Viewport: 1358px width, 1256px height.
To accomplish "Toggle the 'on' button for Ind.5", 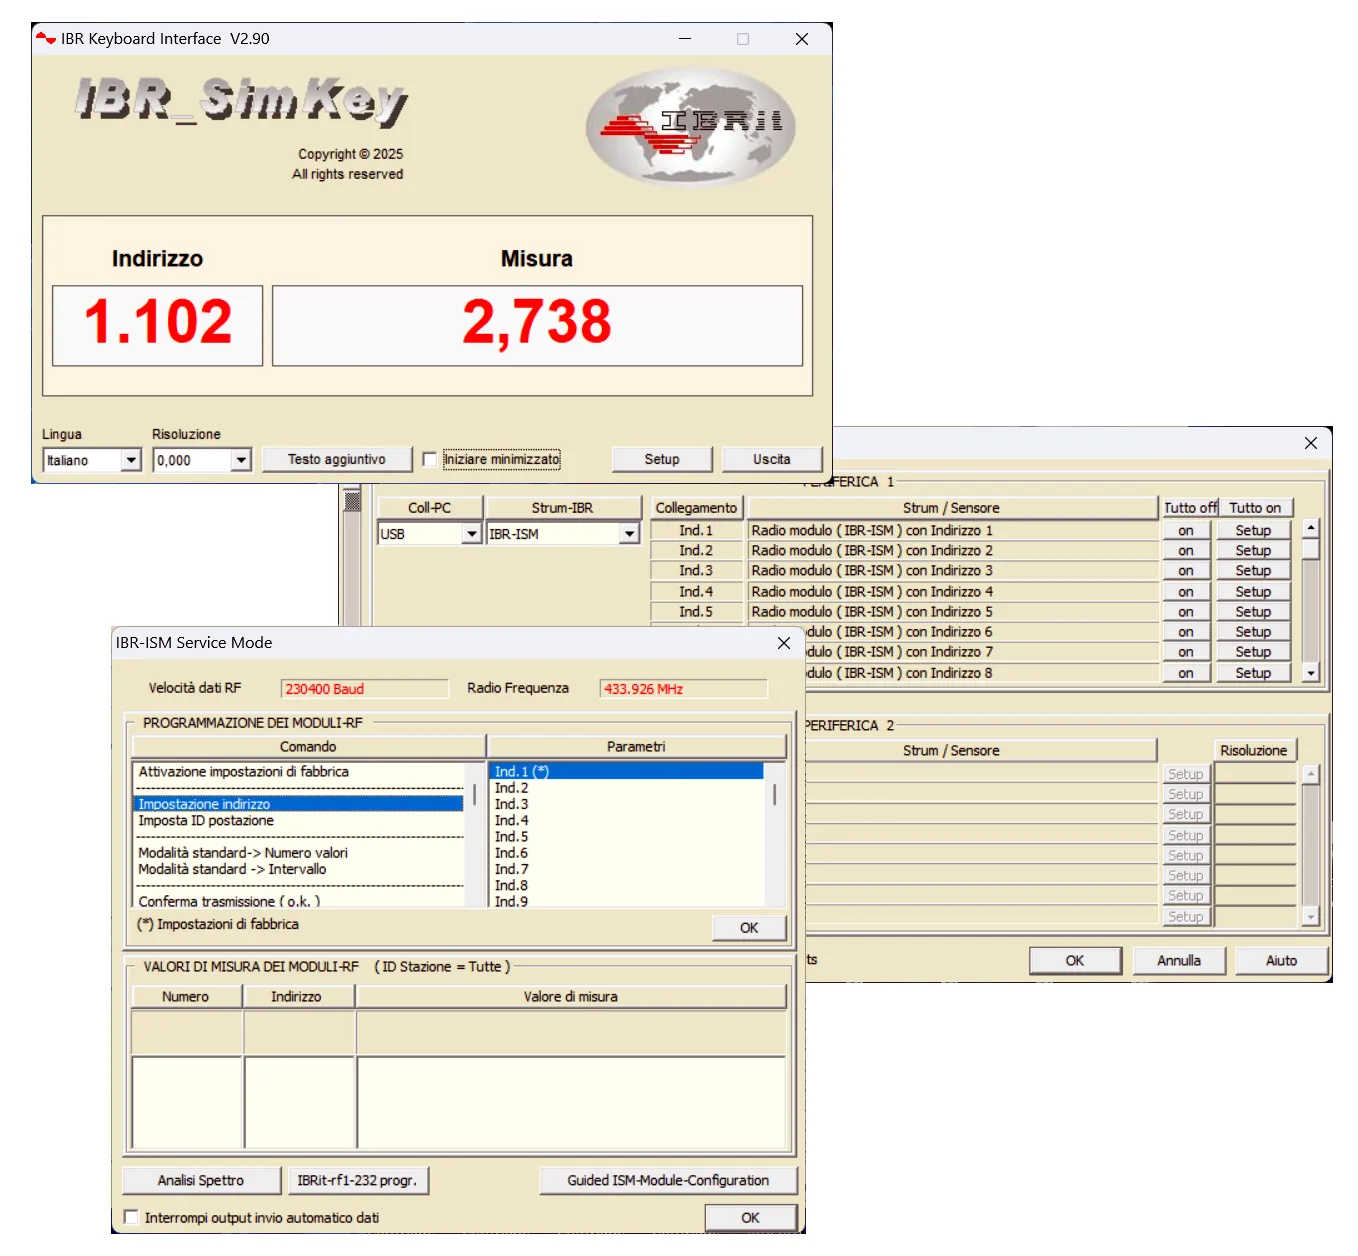I will 1186,612.
